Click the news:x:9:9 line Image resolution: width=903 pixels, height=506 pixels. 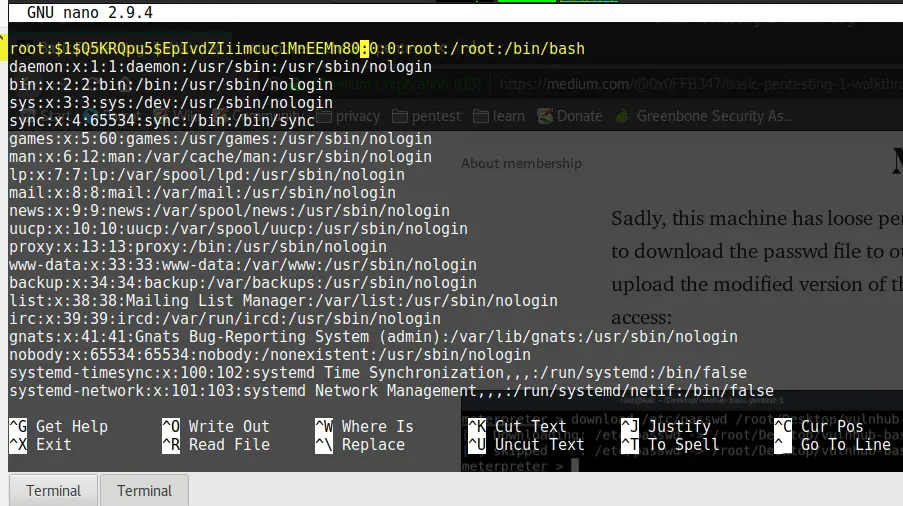[229, 211]
